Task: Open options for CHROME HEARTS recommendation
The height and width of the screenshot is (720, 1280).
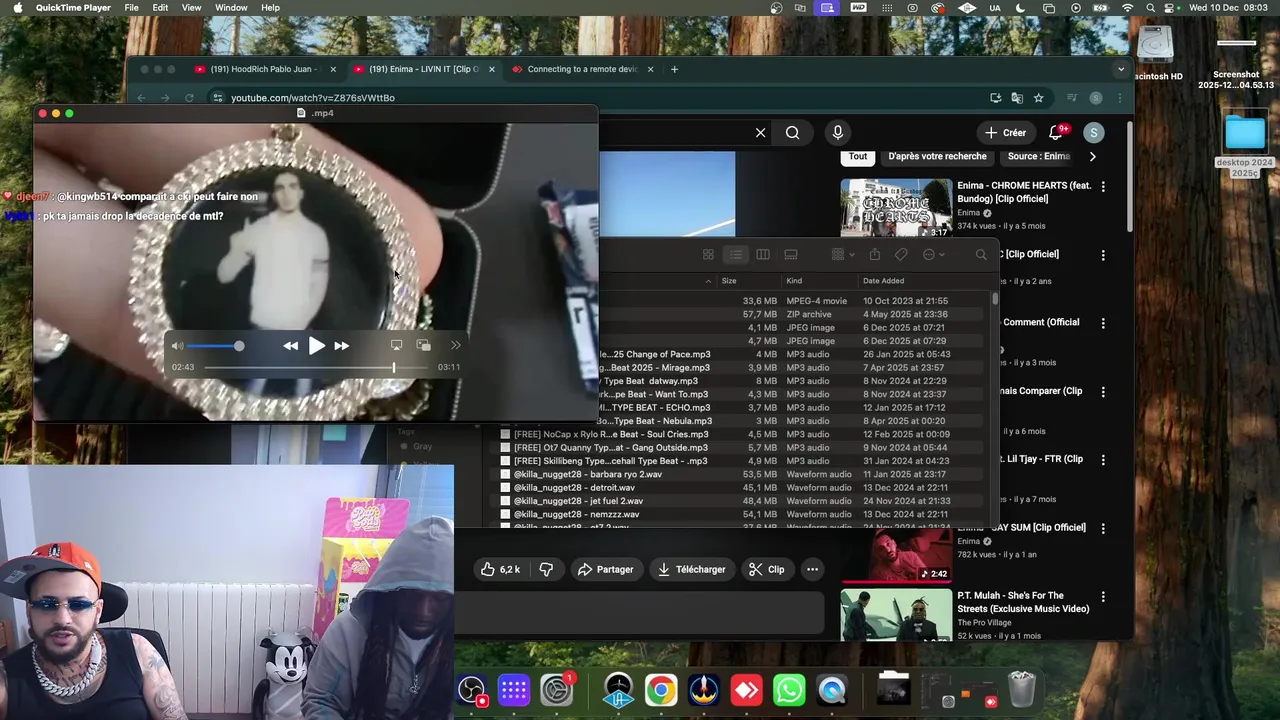Action: pyautogui.click(x=1103, y=187)
